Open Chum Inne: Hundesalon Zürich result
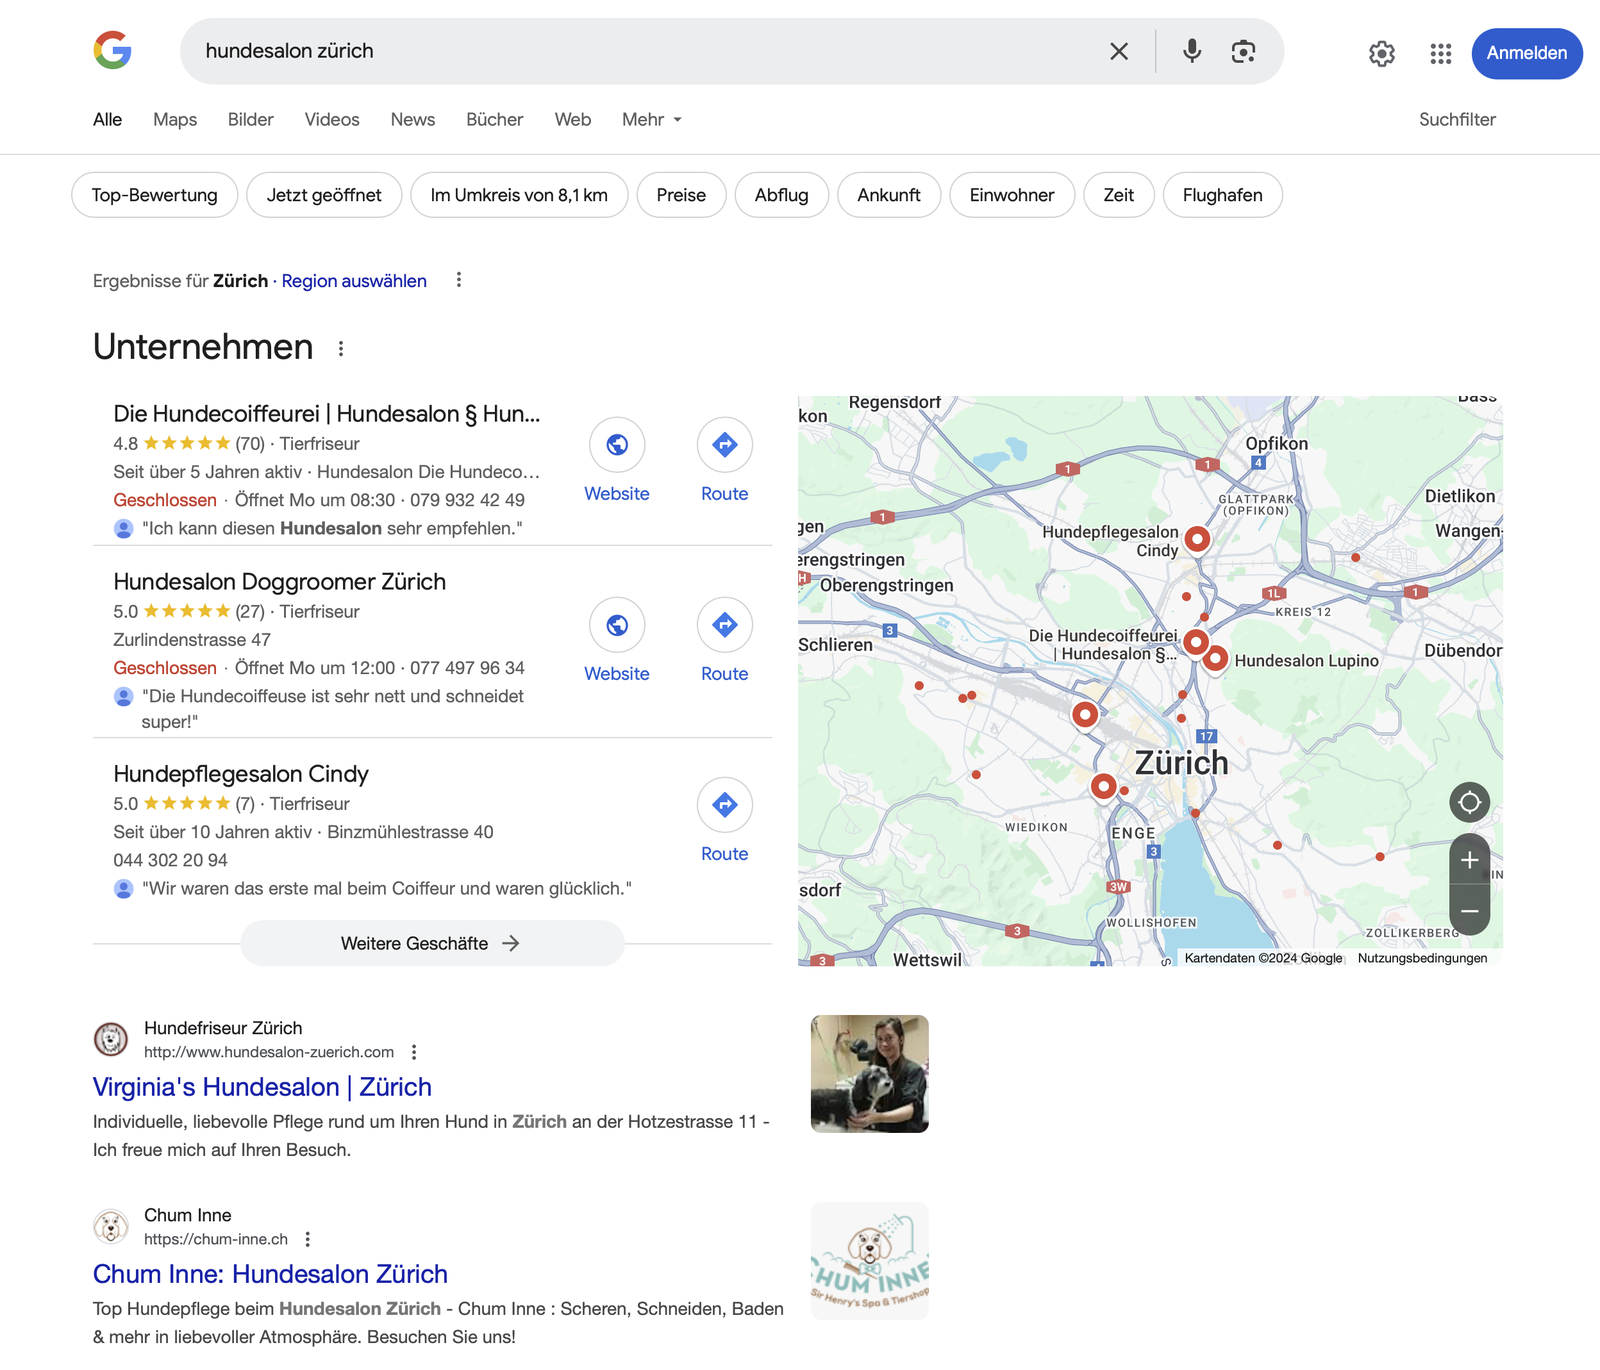The width and height of the screenshot is (1600, 1370). click(270, 1274)
